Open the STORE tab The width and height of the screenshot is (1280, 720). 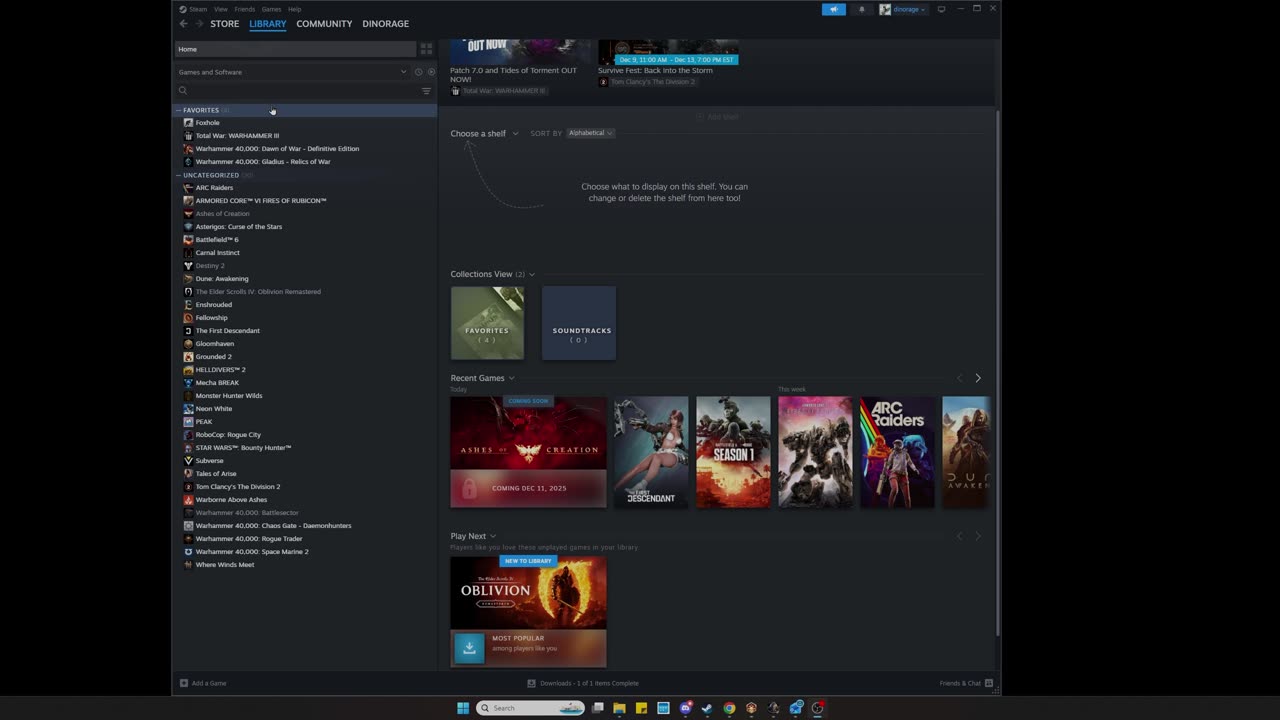(x=224, y=23)
